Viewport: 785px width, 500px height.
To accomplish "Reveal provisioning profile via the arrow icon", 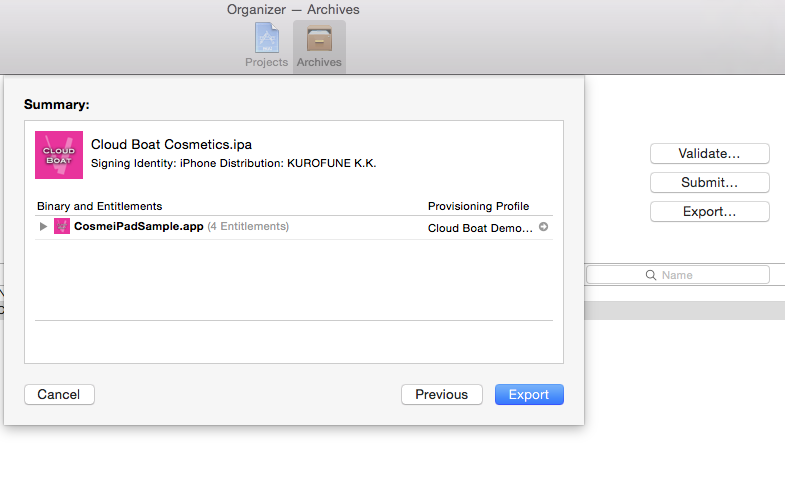I will [543, 227].
